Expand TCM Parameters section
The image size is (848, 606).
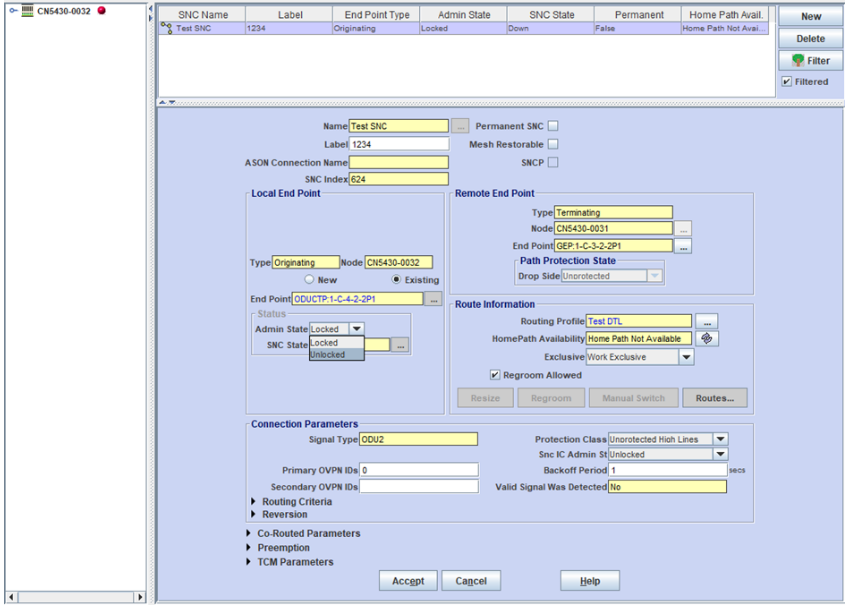(248, 562)
